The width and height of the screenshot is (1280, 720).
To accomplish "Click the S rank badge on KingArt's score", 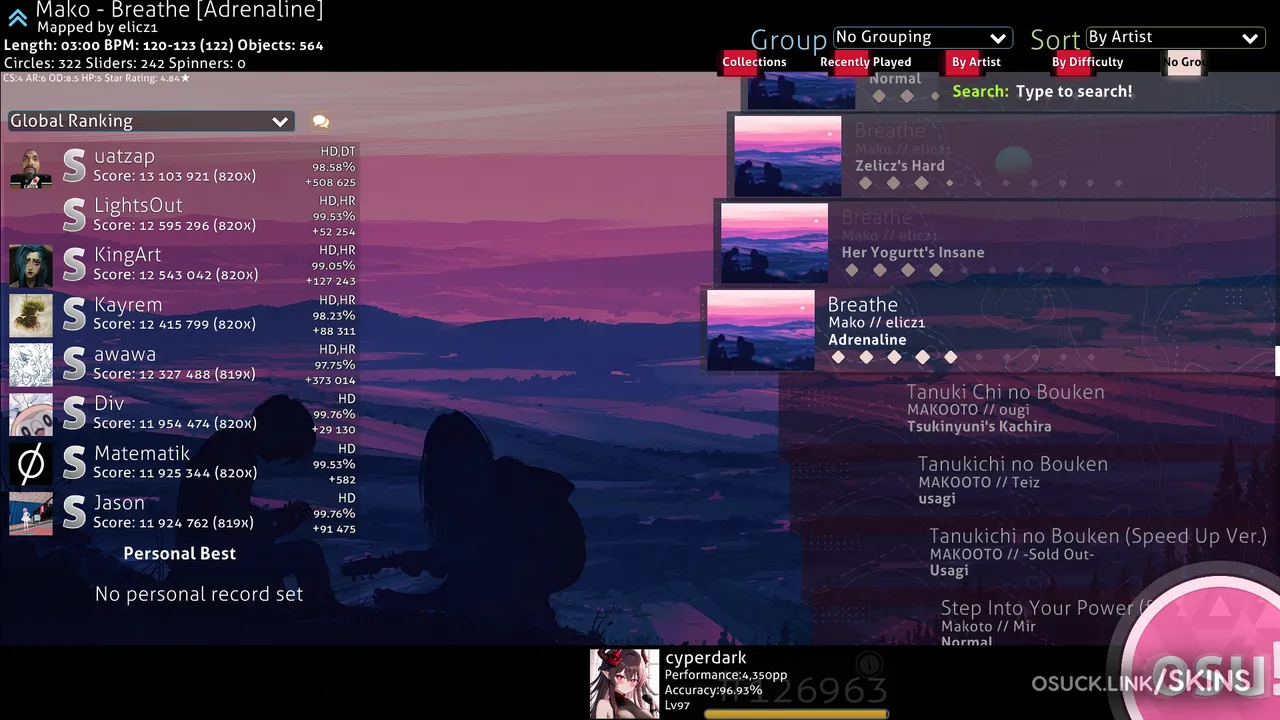I will tap(74, 265).
